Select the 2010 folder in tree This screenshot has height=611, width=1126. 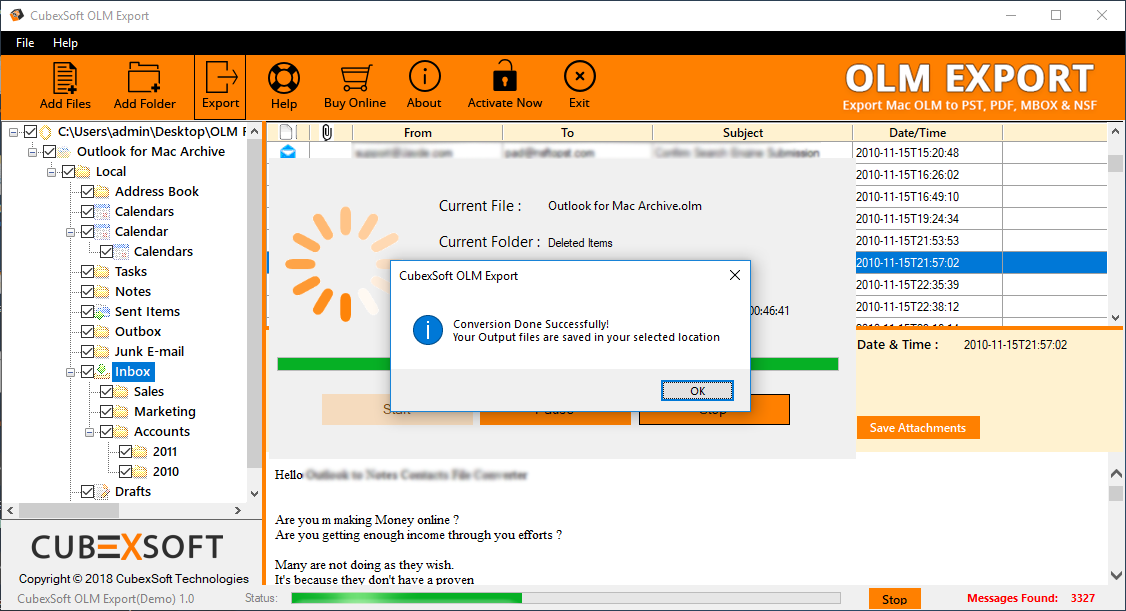pos(166,472)
